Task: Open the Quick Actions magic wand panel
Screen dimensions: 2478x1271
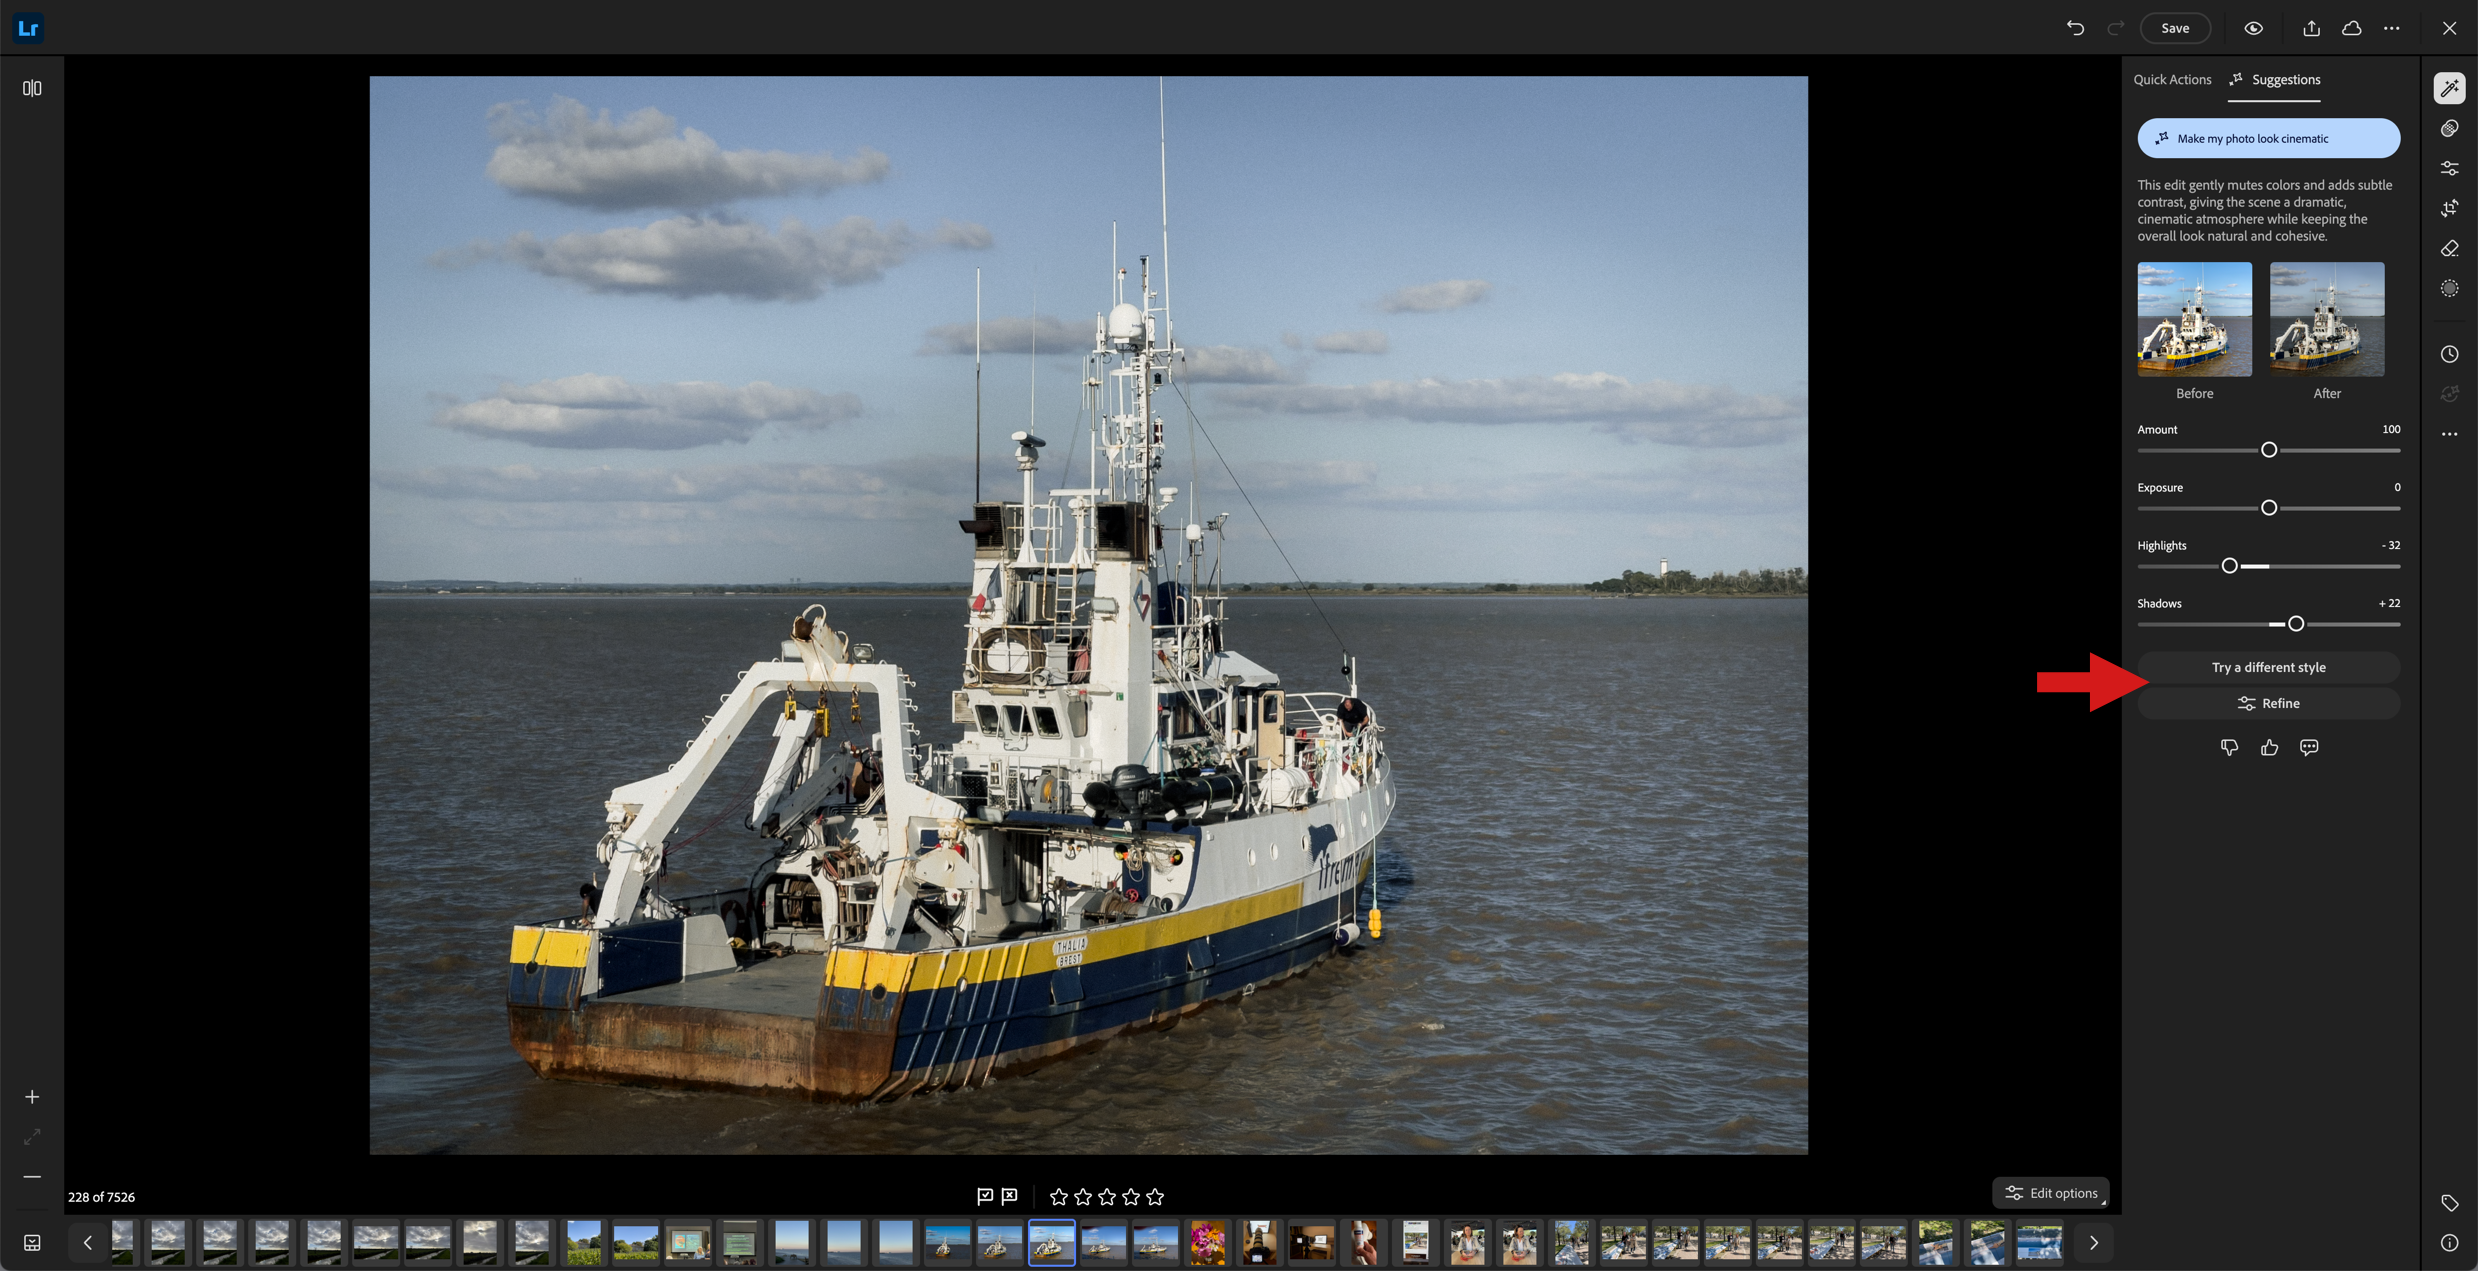Action: 2449,88
